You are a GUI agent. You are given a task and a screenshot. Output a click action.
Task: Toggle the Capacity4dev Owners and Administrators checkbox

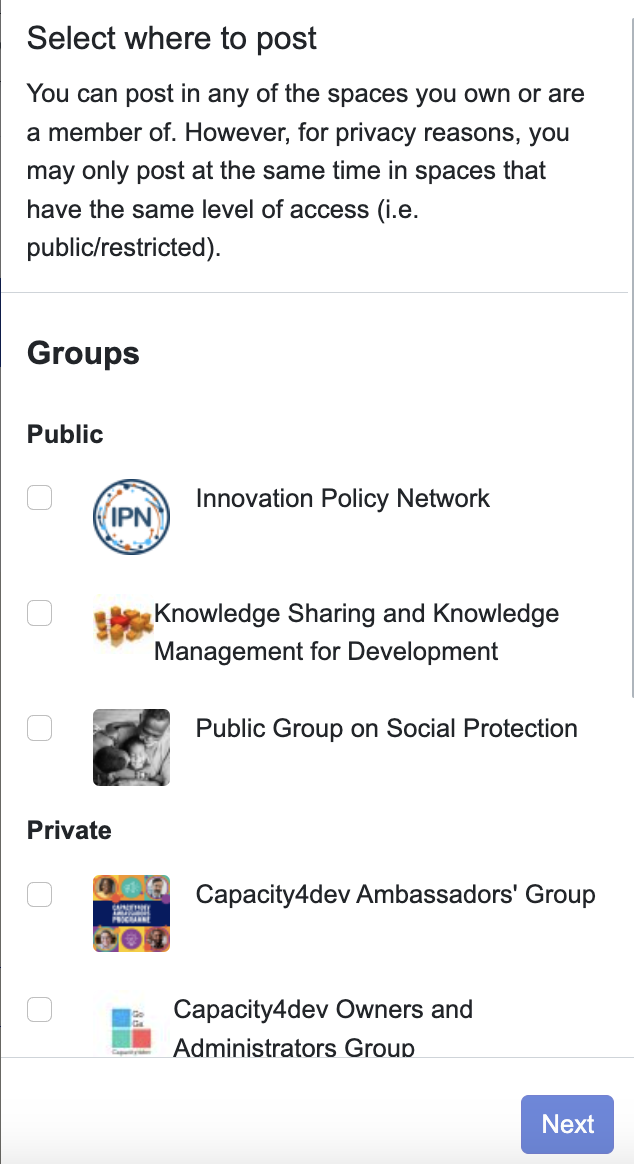click(x=39, y=1009)
